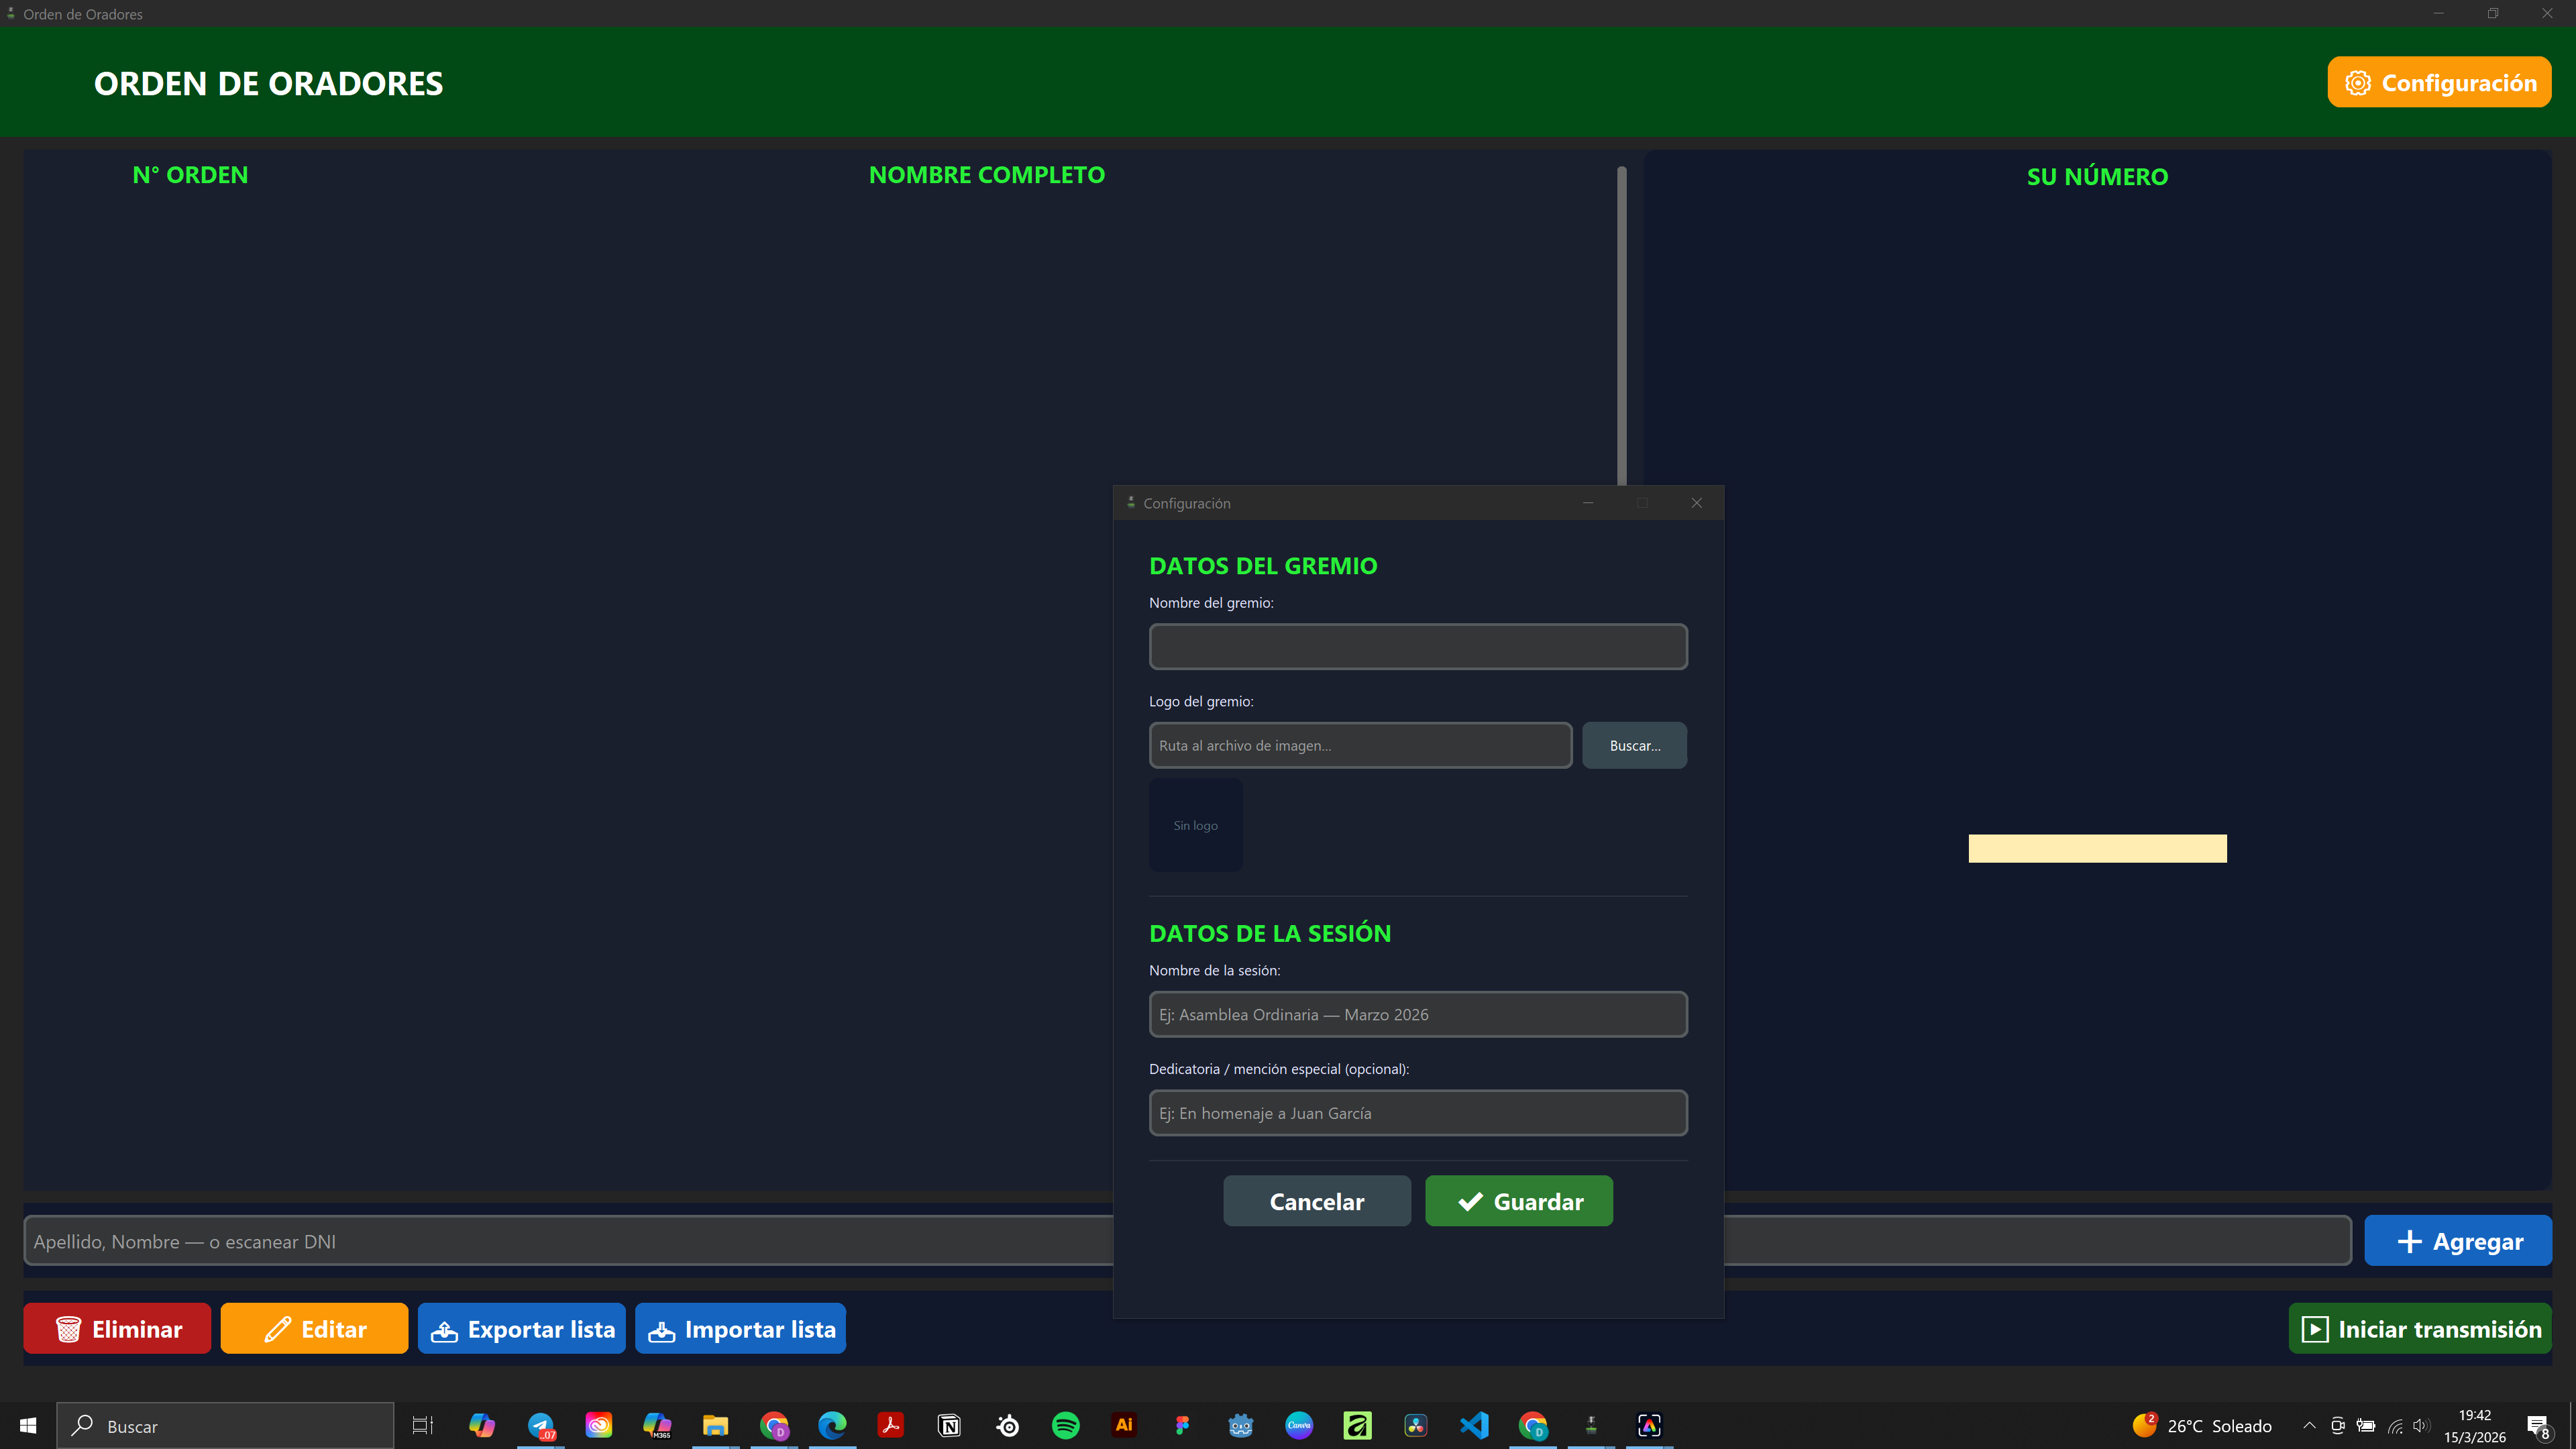This screenshot has width=2576, height=1449.
Task: Click Editar with the pencil icon
Action: point(314,1328)
